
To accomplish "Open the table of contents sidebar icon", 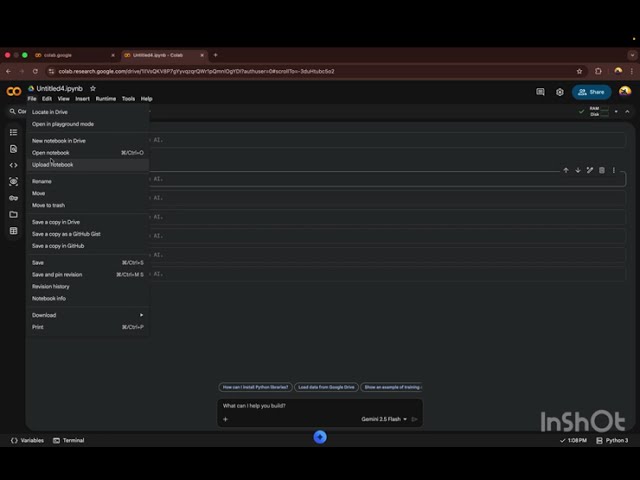I will tap(13, 132).
